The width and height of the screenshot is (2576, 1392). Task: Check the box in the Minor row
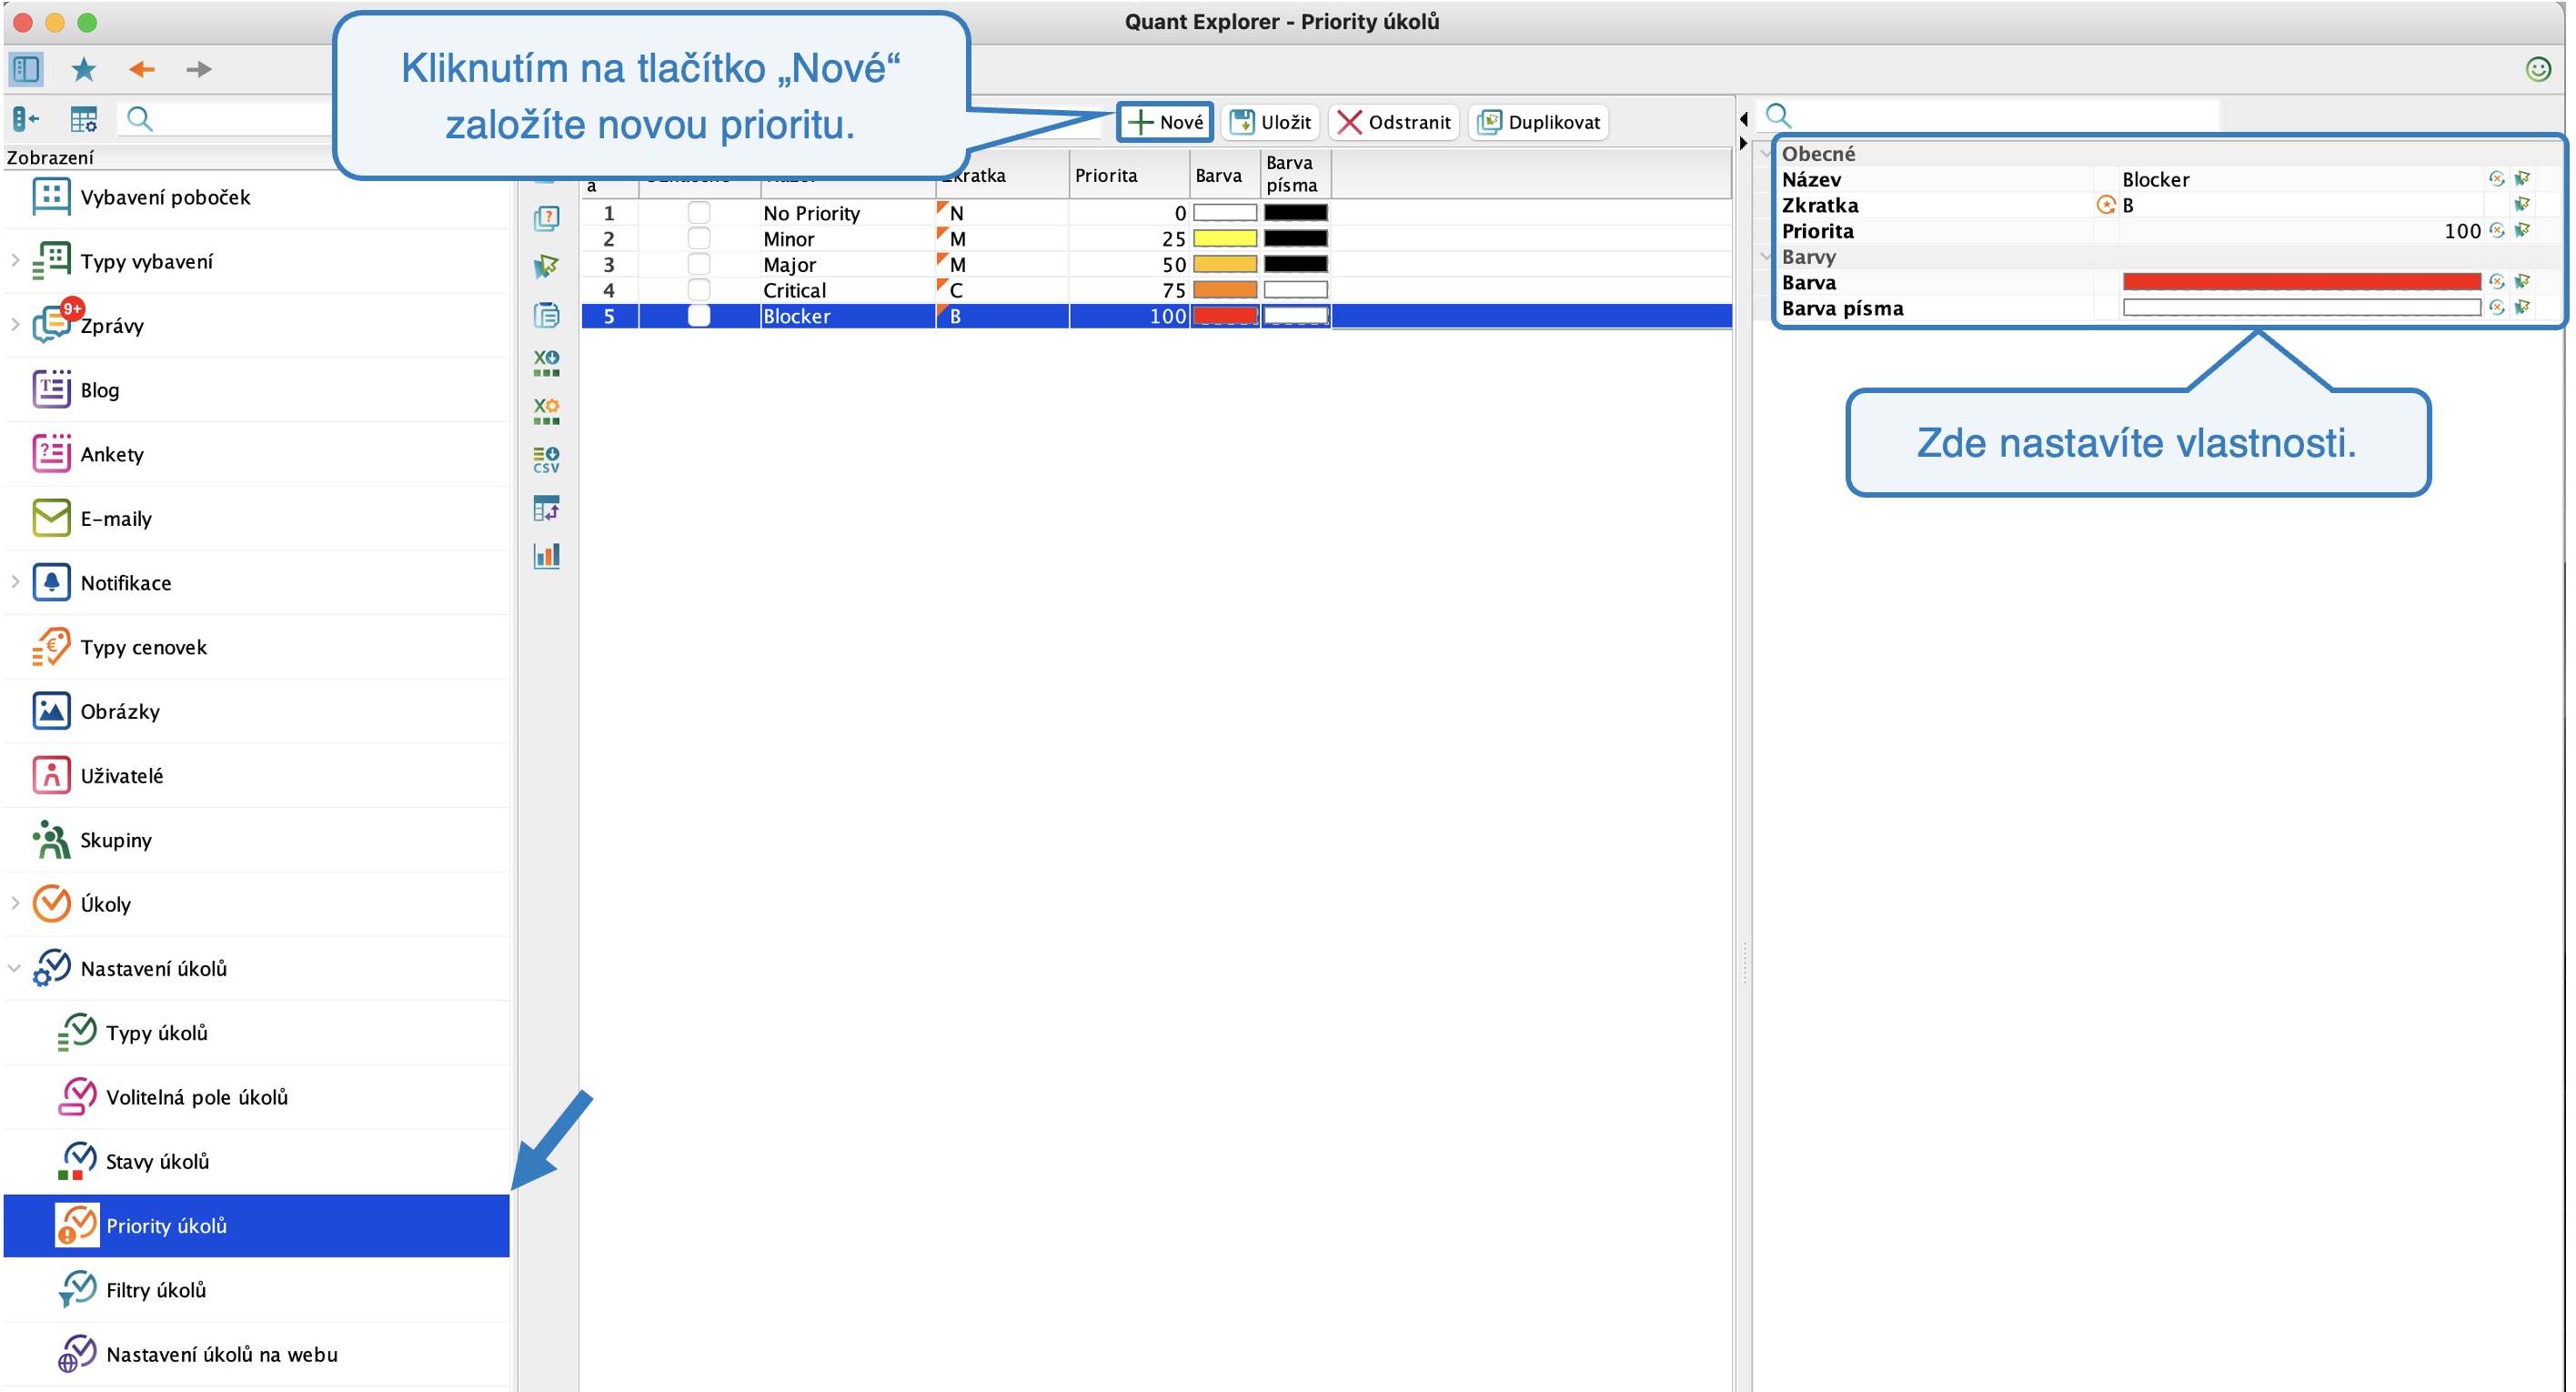point(699,239)
